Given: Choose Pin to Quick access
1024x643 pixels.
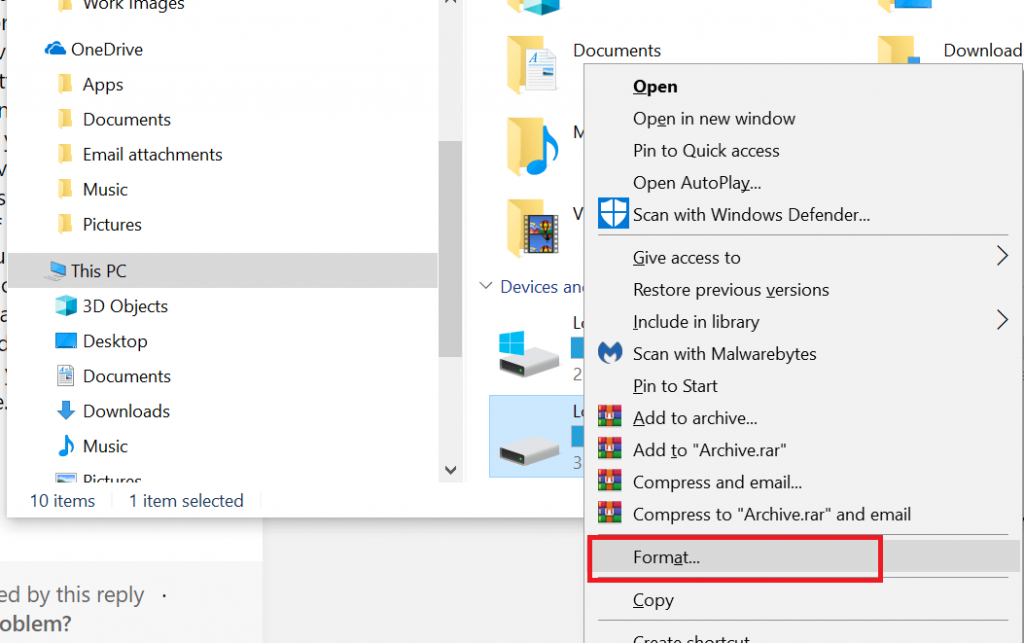Looking at the screenshot, I should (x=706, y=151).
